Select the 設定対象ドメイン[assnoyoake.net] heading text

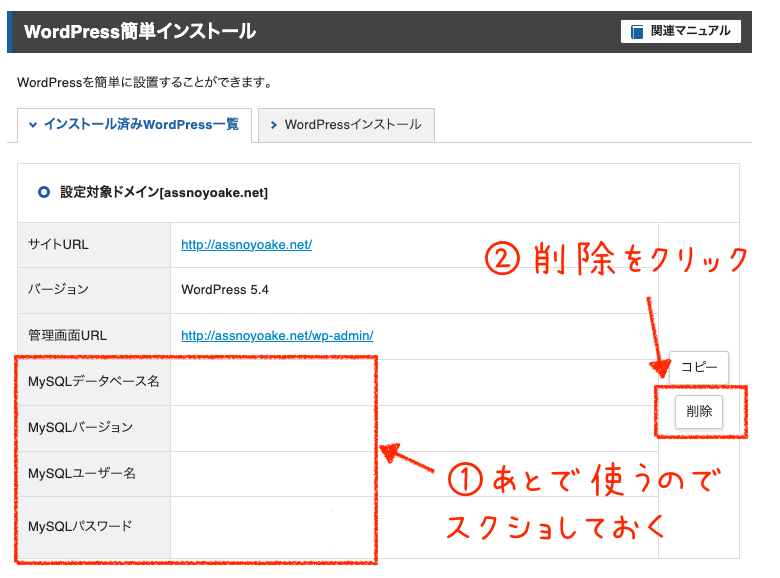pyautogui.click(x=164, y=193)
